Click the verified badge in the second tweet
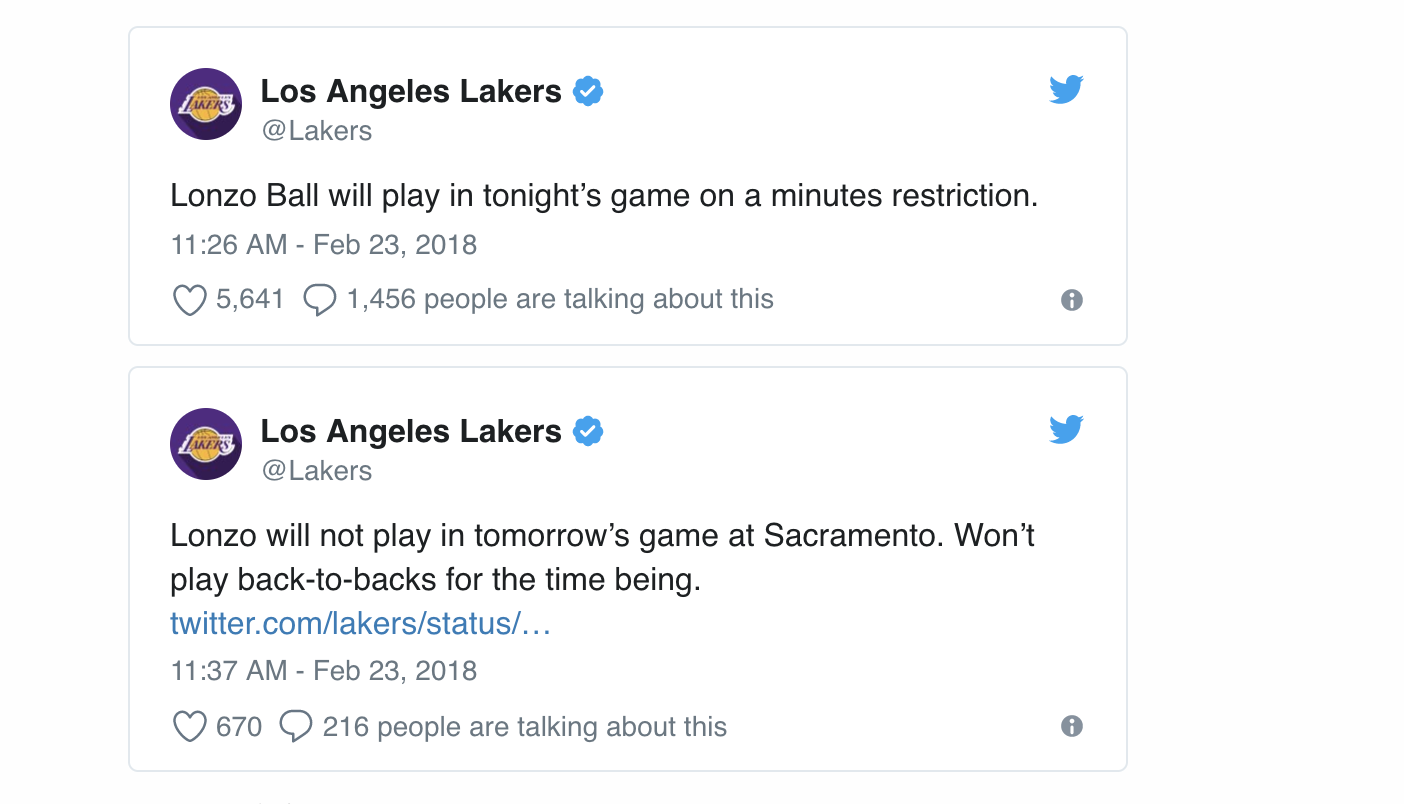 [x=588, y=432]
